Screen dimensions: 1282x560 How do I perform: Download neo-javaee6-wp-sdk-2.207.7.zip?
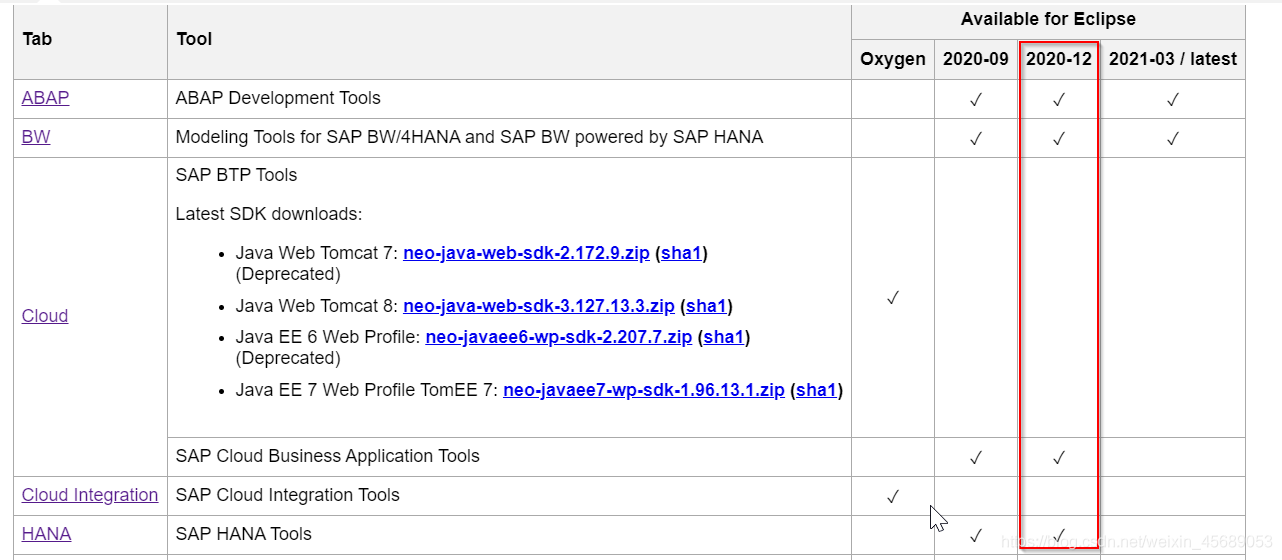pyautogui.click(x=559, y=337)
